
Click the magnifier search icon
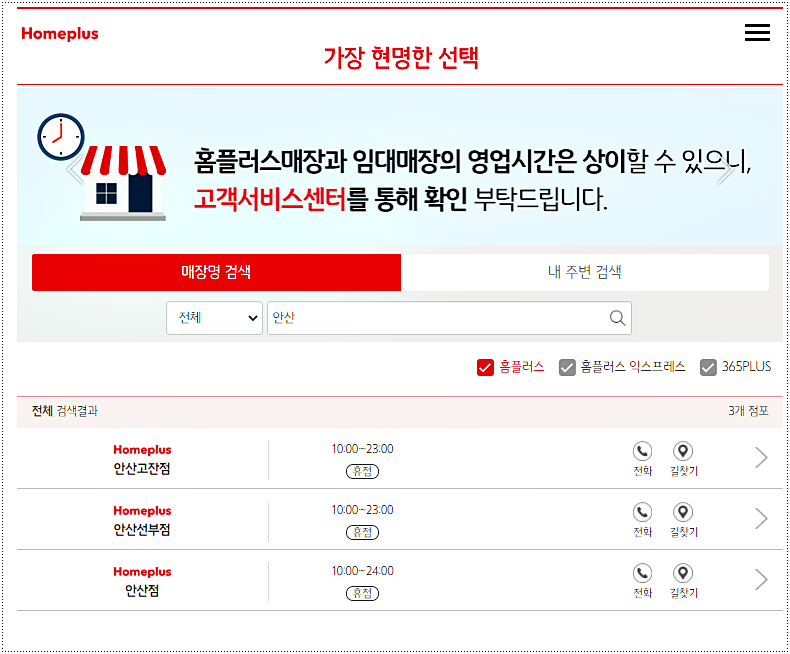[x=618, y=318]
